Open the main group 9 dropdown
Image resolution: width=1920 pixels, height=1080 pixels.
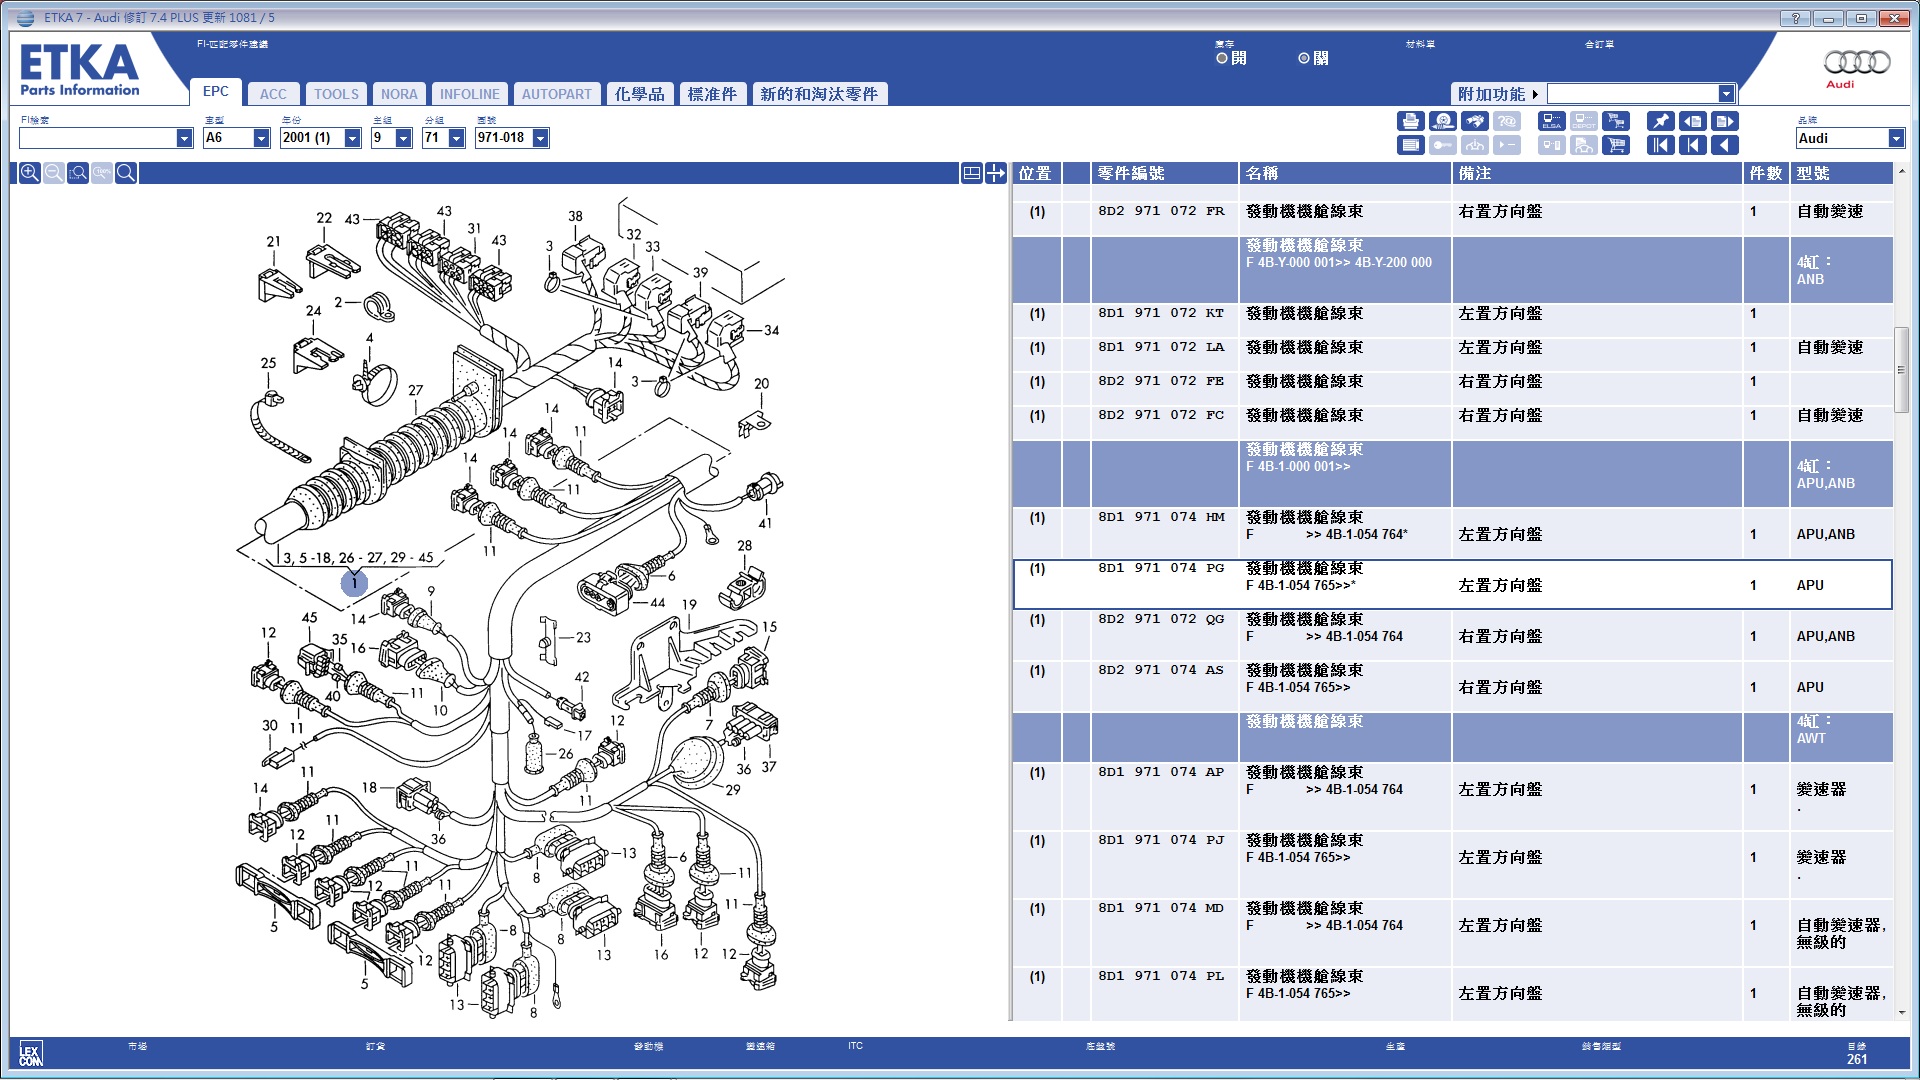[x=404, y=138]
